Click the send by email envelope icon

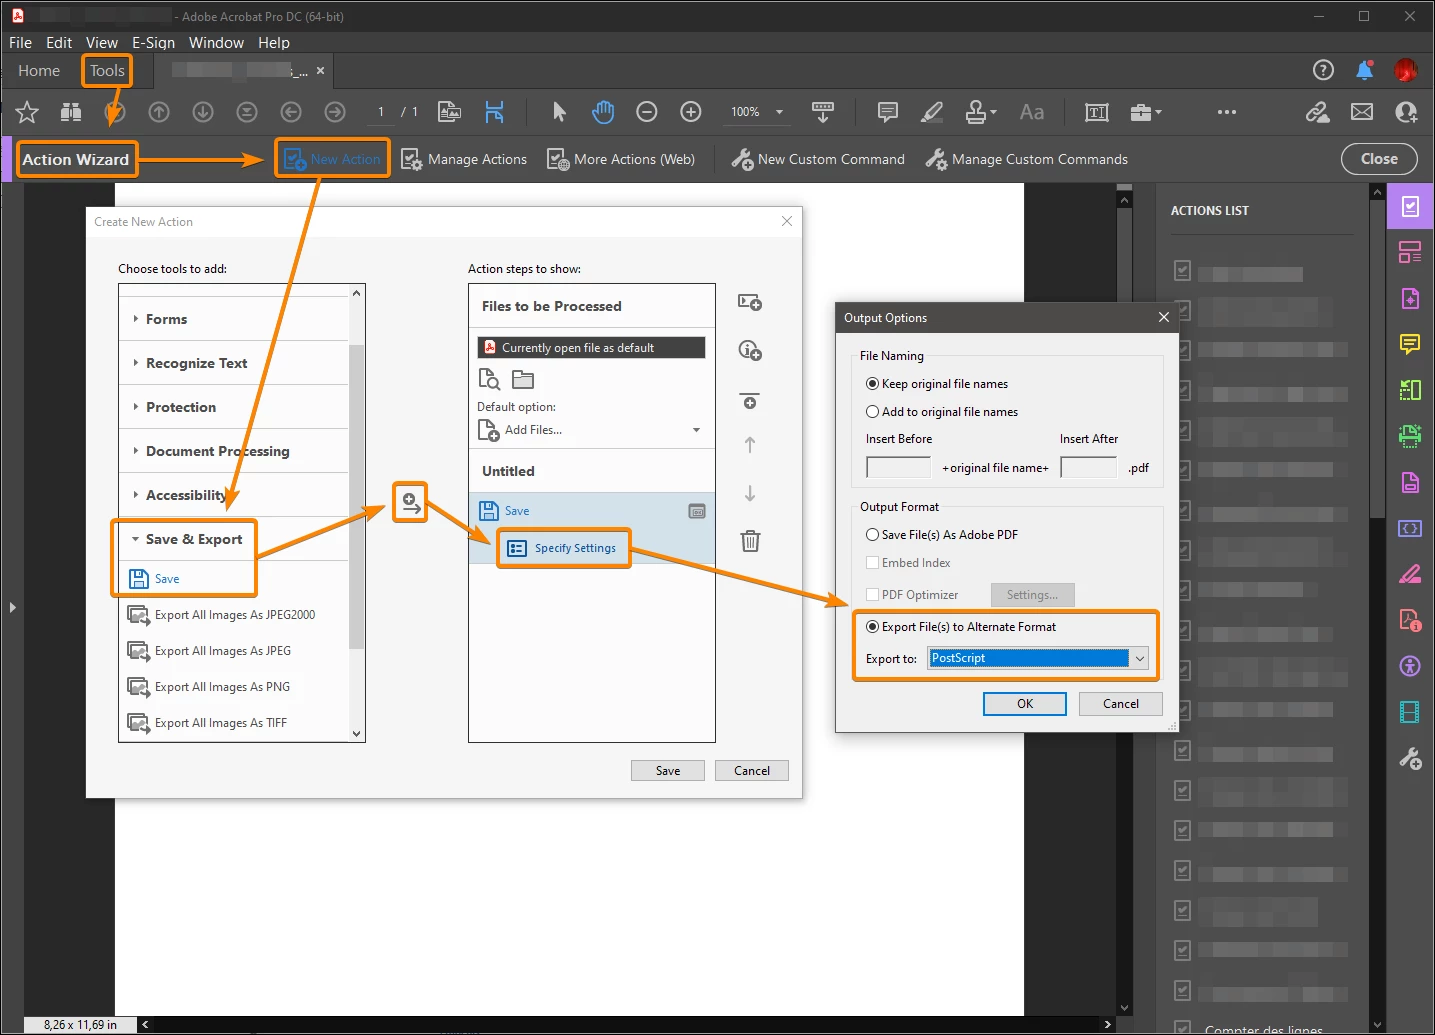coord(1362,112)
